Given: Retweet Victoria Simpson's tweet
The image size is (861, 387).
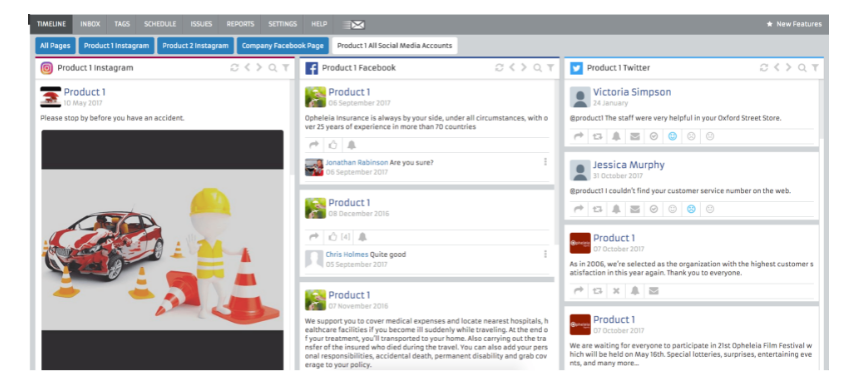Looking at the screenshot, I should tap(597, 136).
